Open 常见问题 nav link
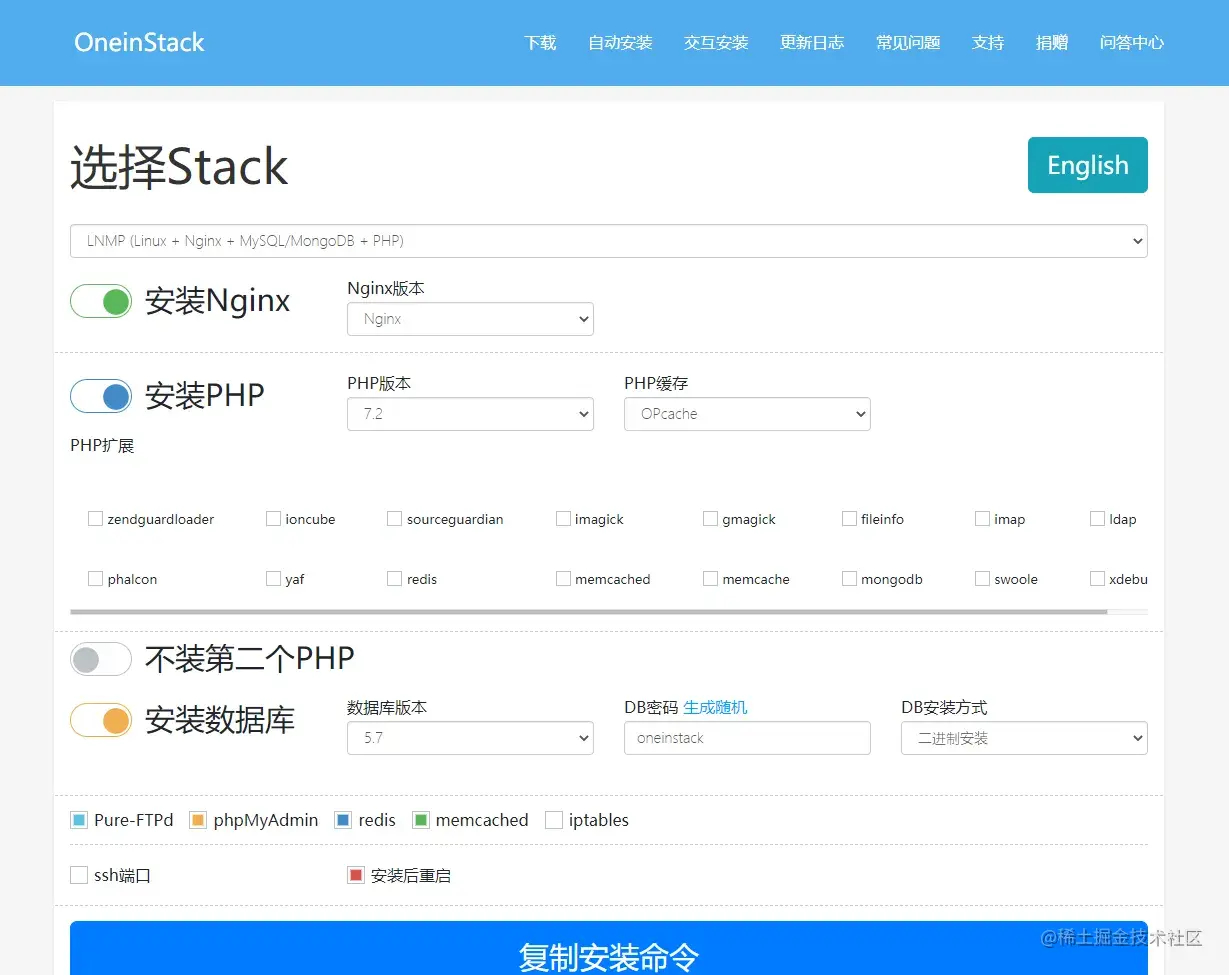Image resolution: width=1229 pixels, height=975 pixels. [908, 43]
